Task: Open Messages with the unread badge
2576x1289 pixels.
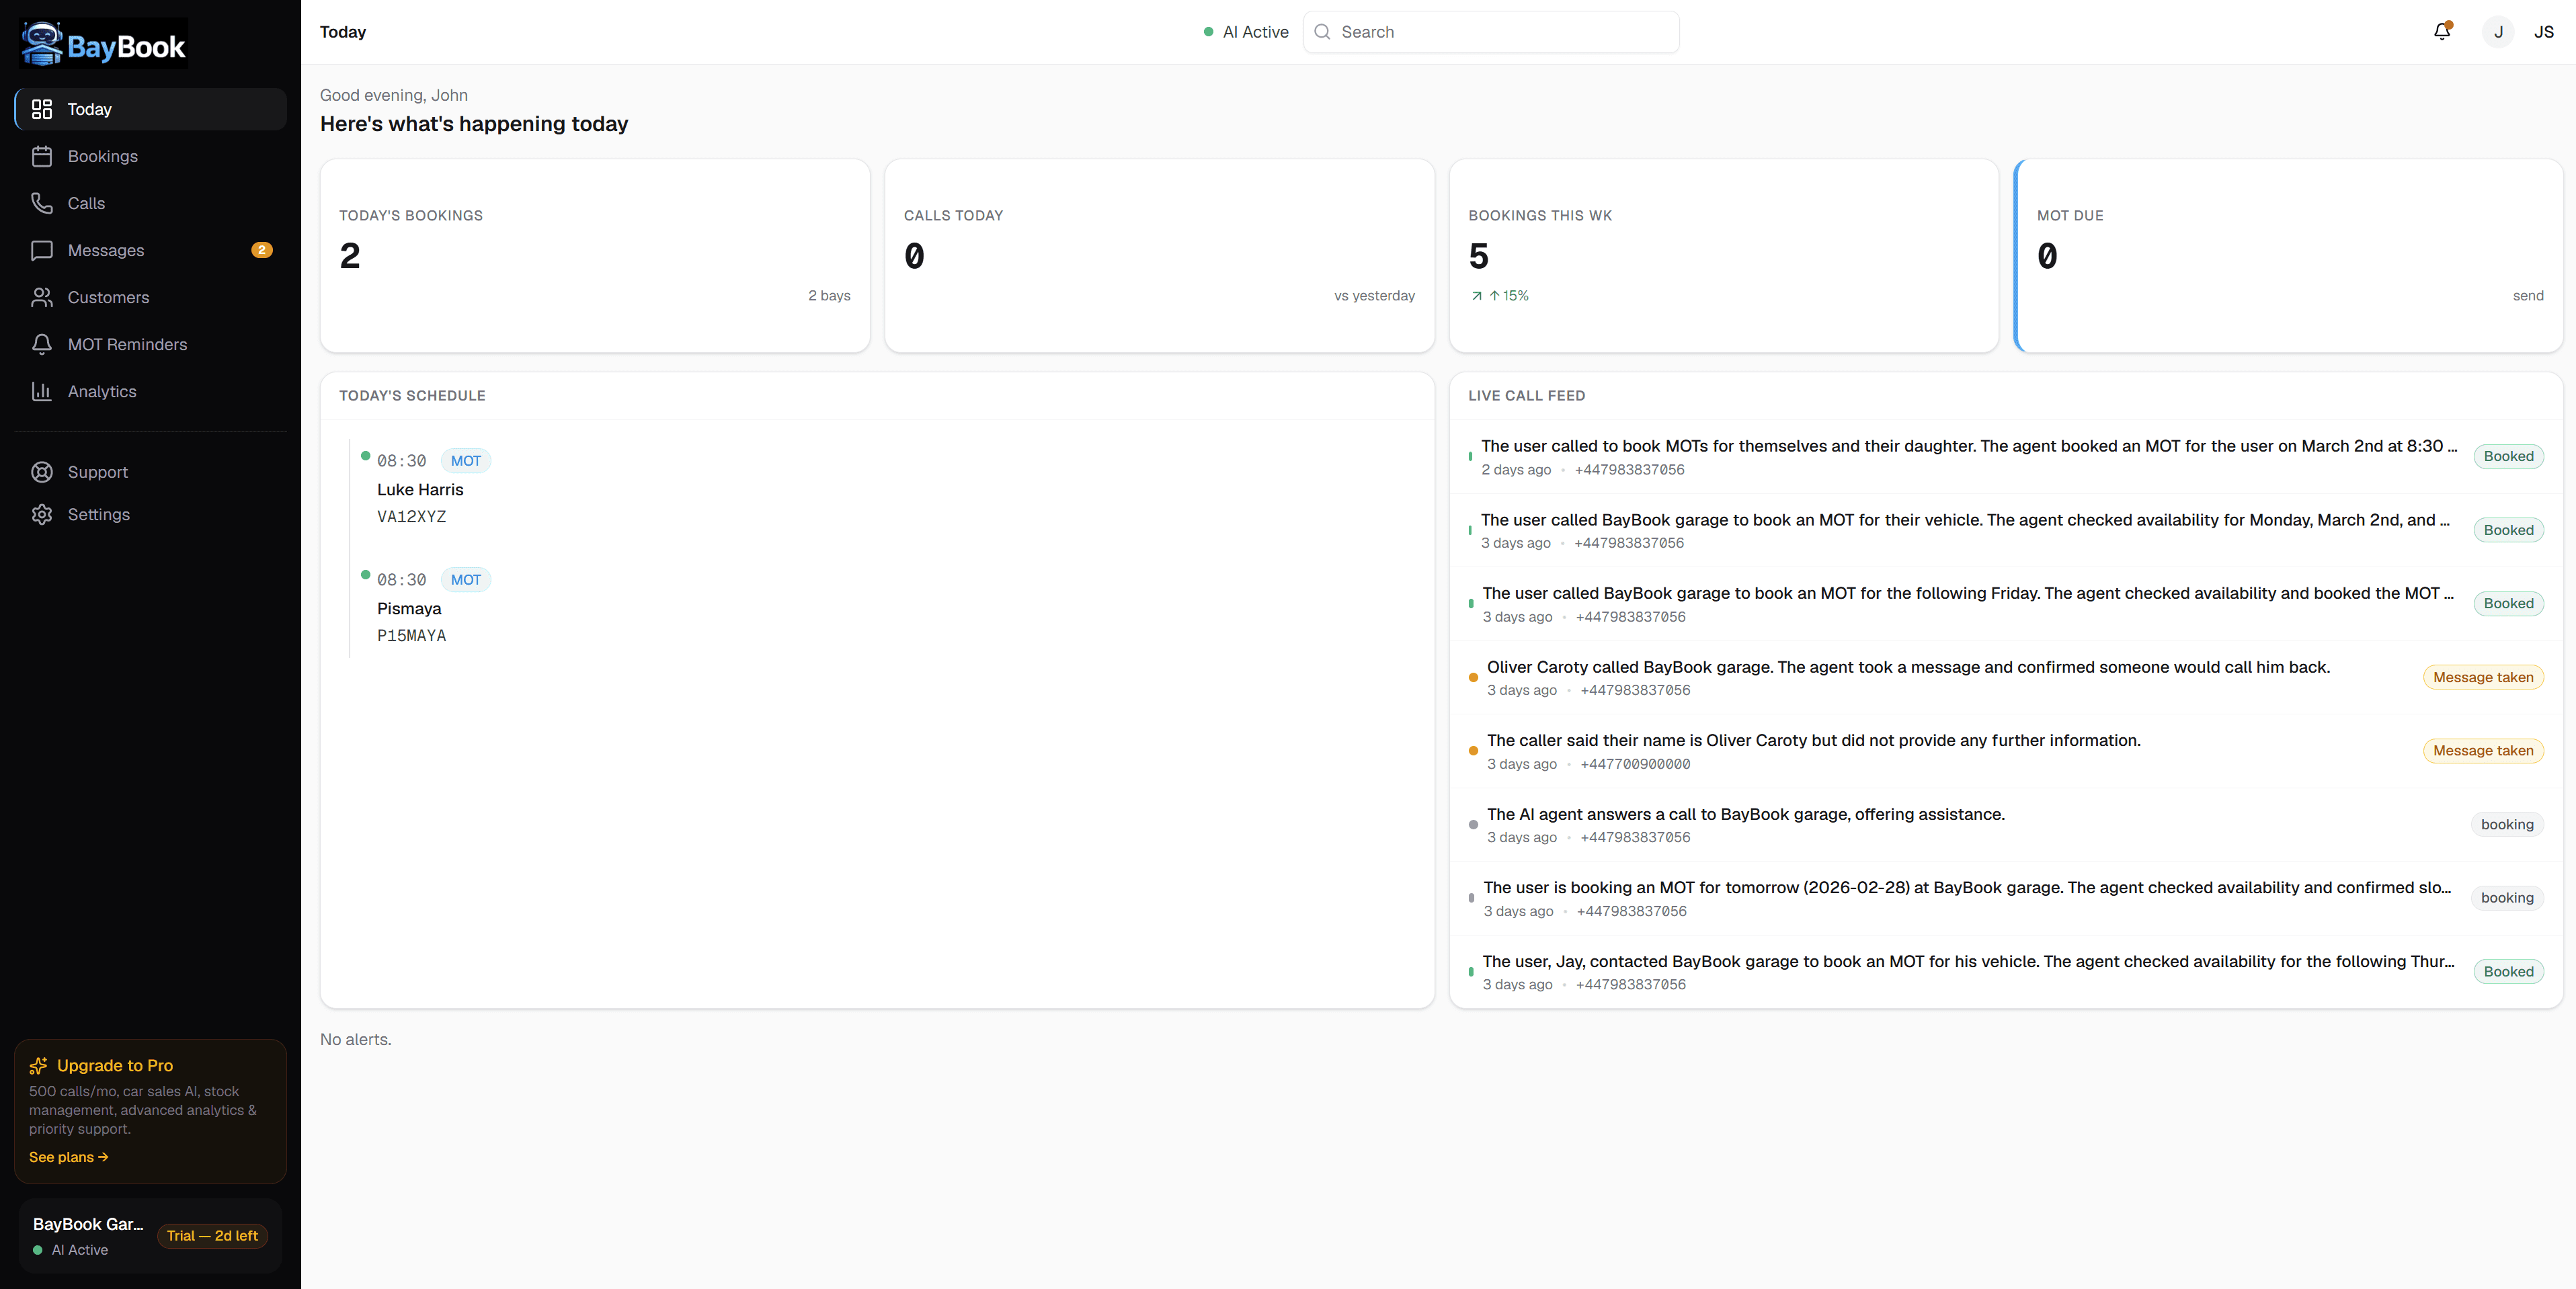Action: pos(106,250)
